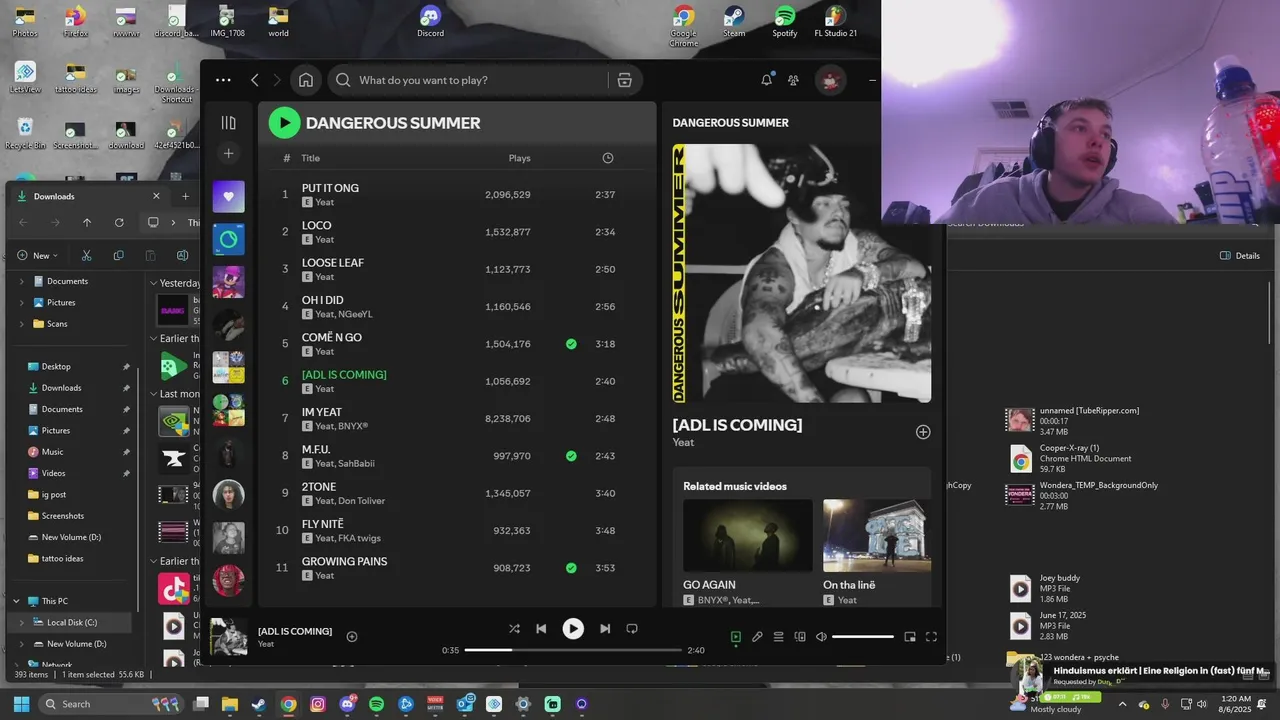
Task: Open the New dropdown in the Downloads window
Action: coord(38,255)
